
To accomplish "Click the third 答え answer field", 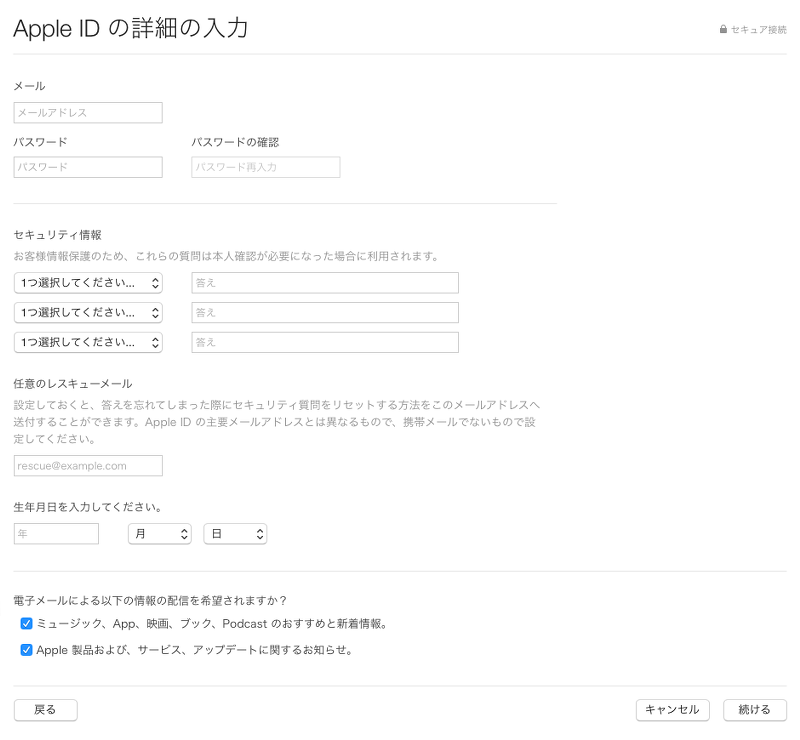I will [325, 342].
